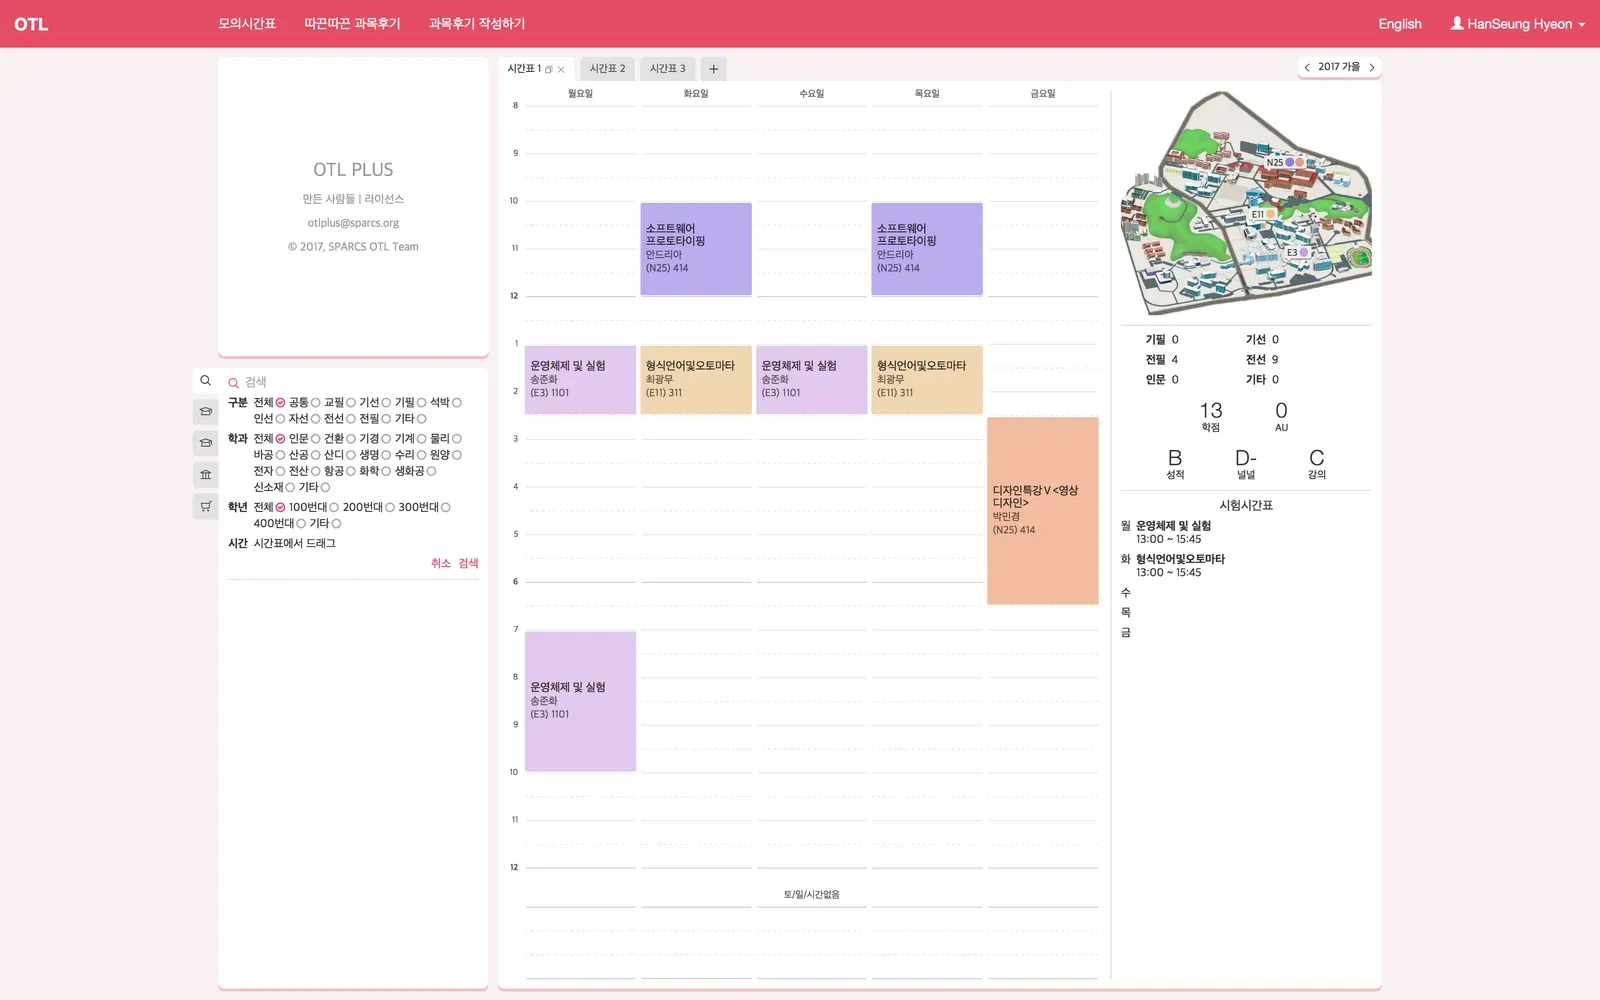Click the OTL logo in header
1600x1000 pixels.
[31, 24]
